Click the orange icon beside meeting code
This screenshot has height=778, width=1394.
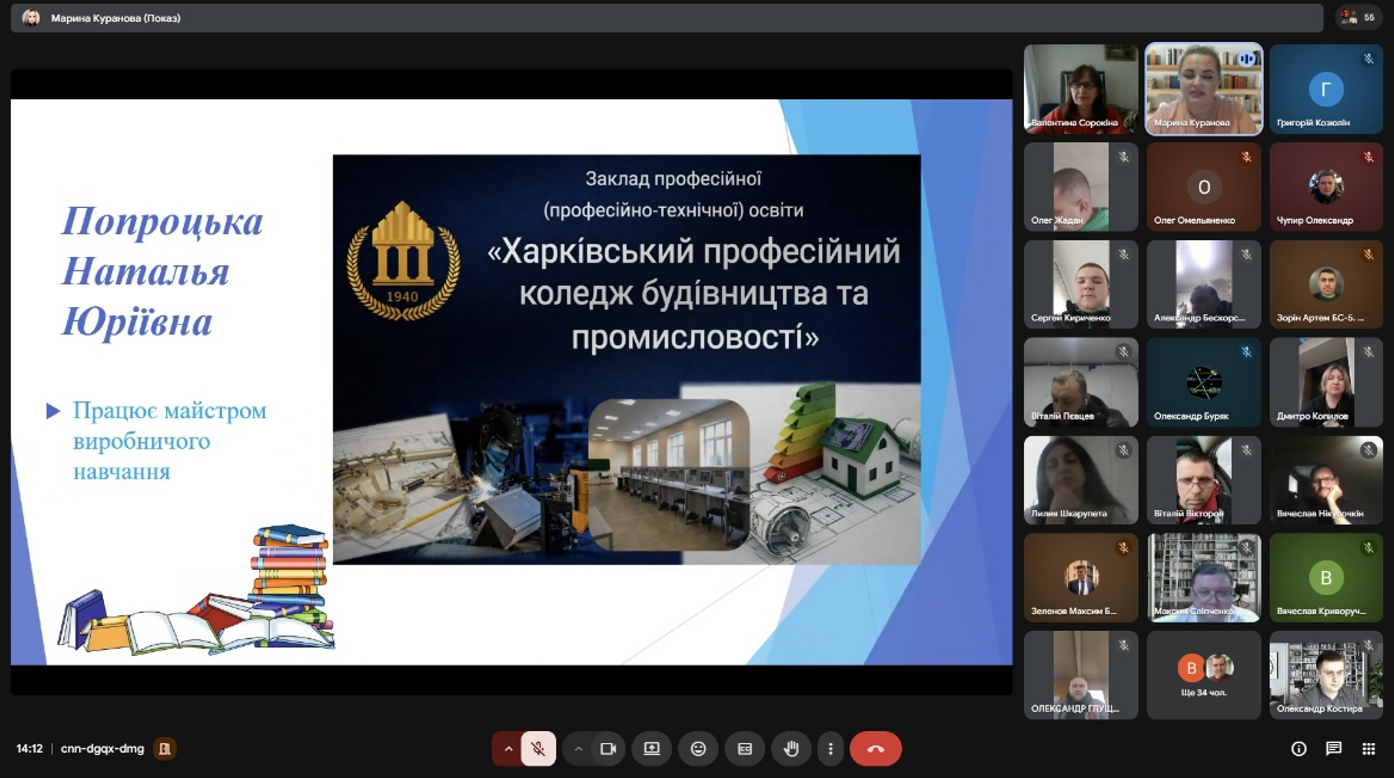click(165, 749)
